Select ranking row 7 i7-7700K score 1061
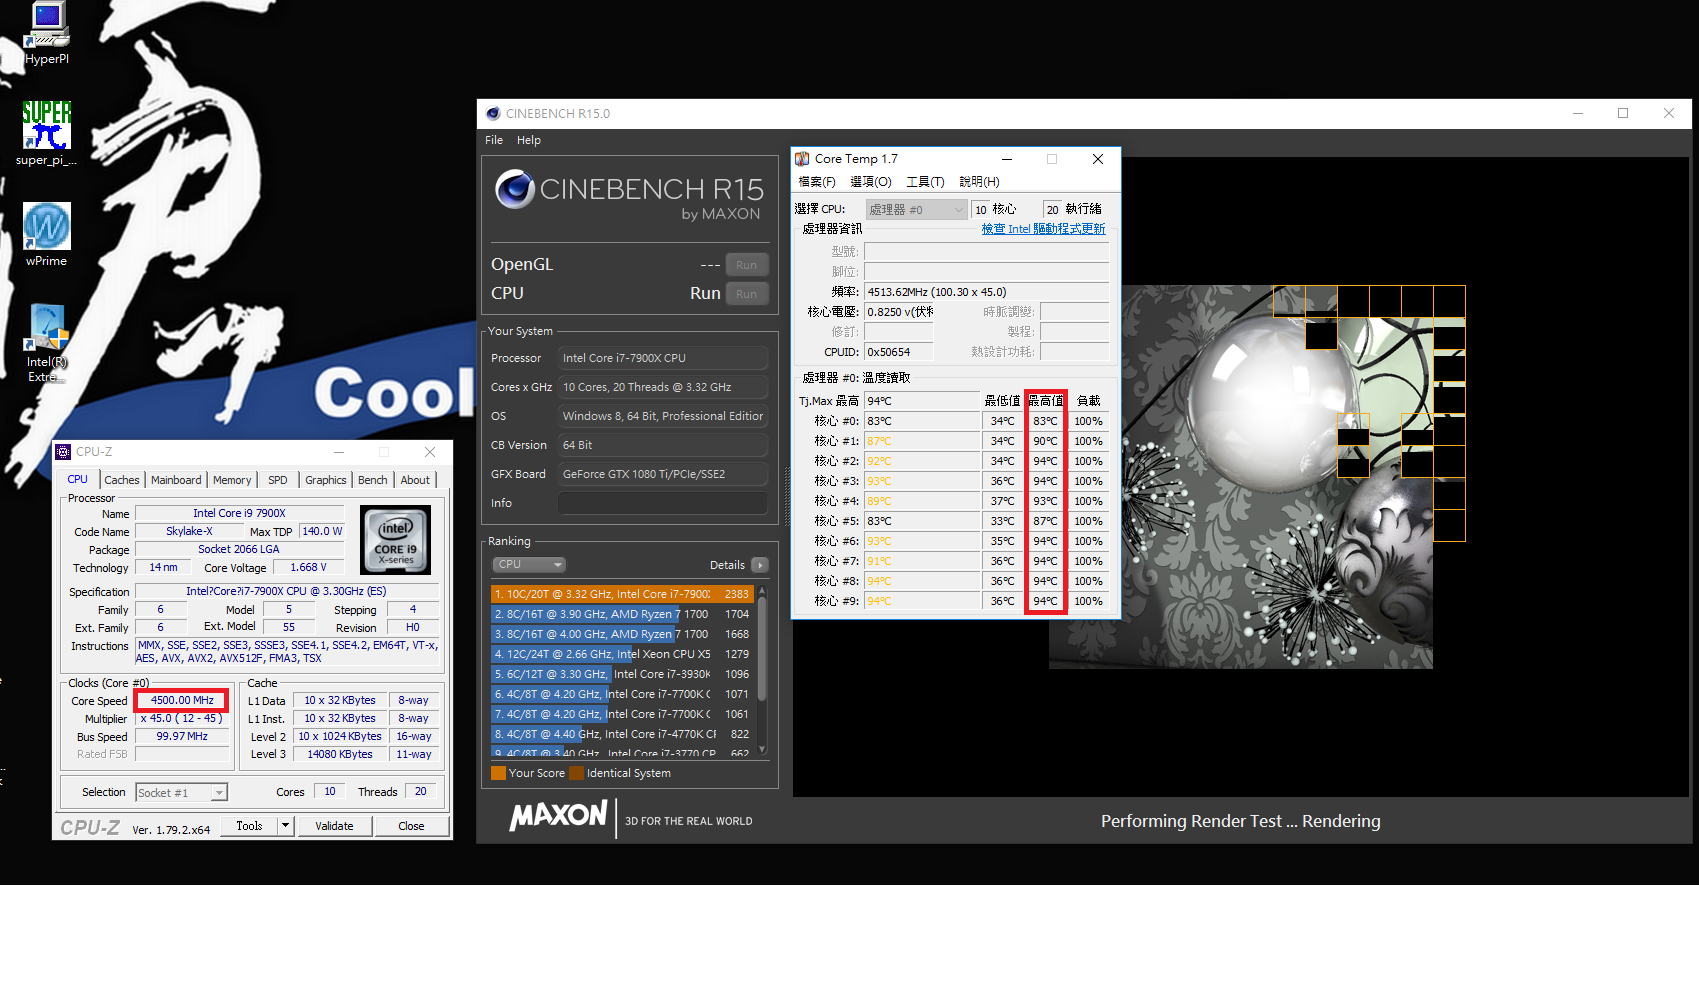 click(x=622, y=714)
